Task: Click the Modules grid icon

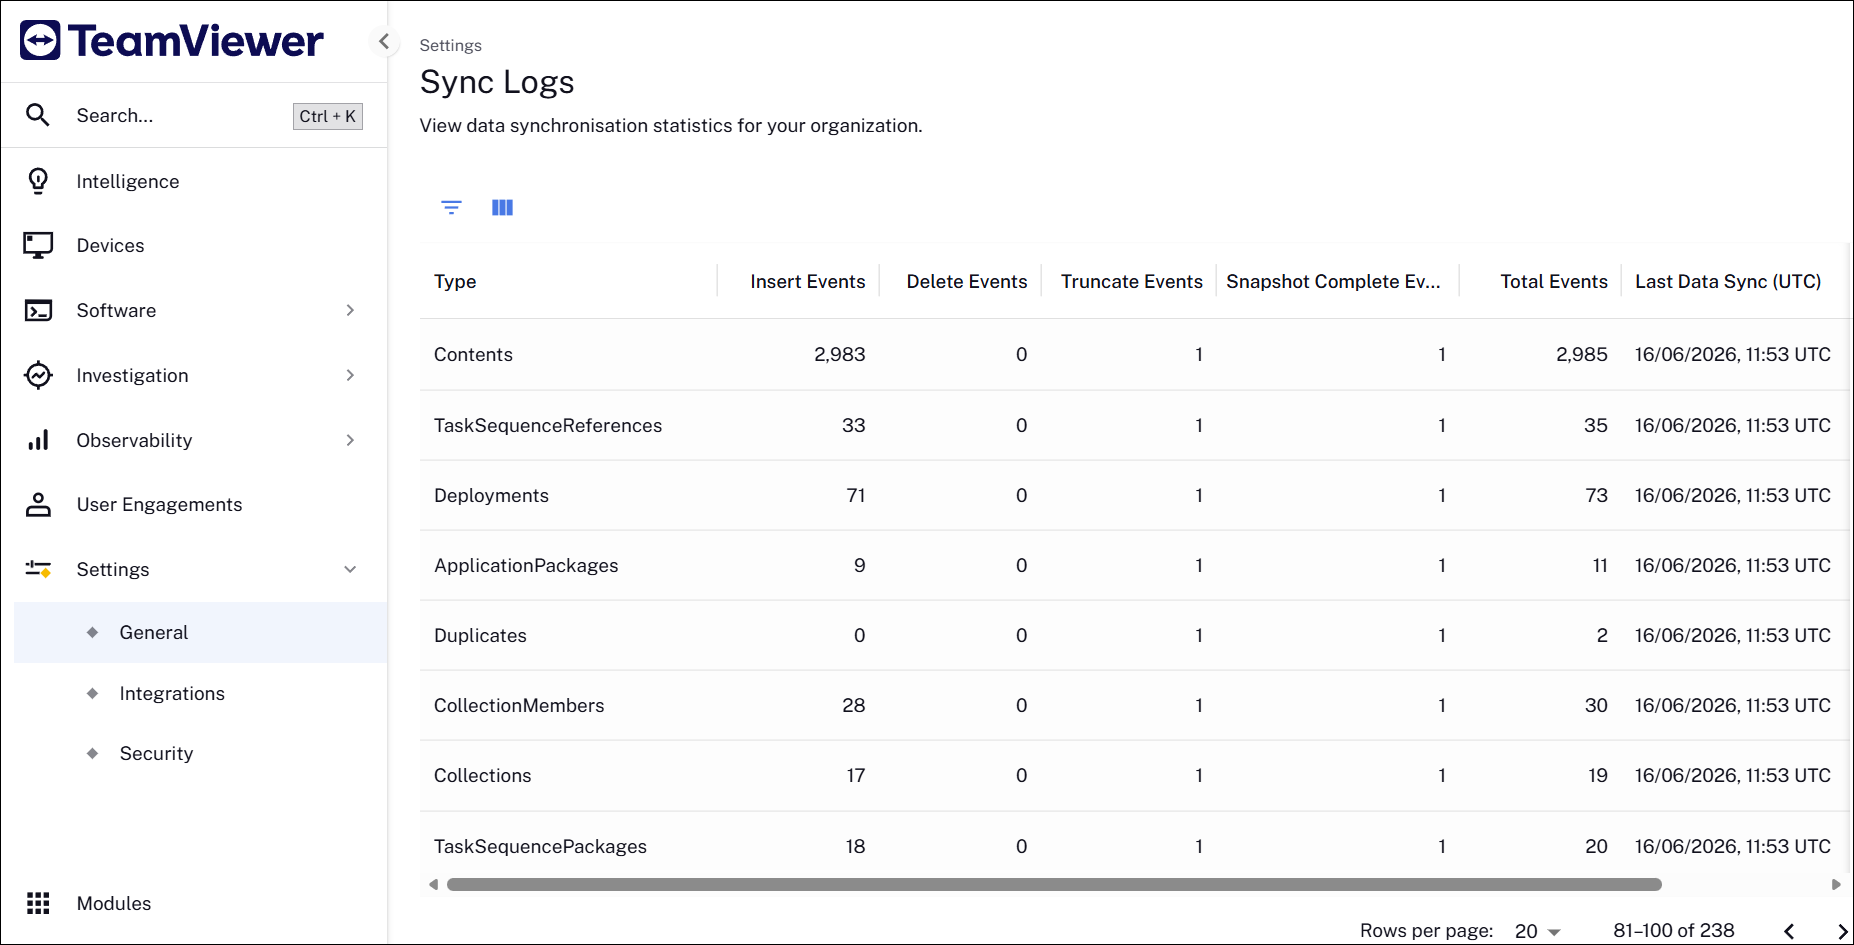Action: click(38, 903)
